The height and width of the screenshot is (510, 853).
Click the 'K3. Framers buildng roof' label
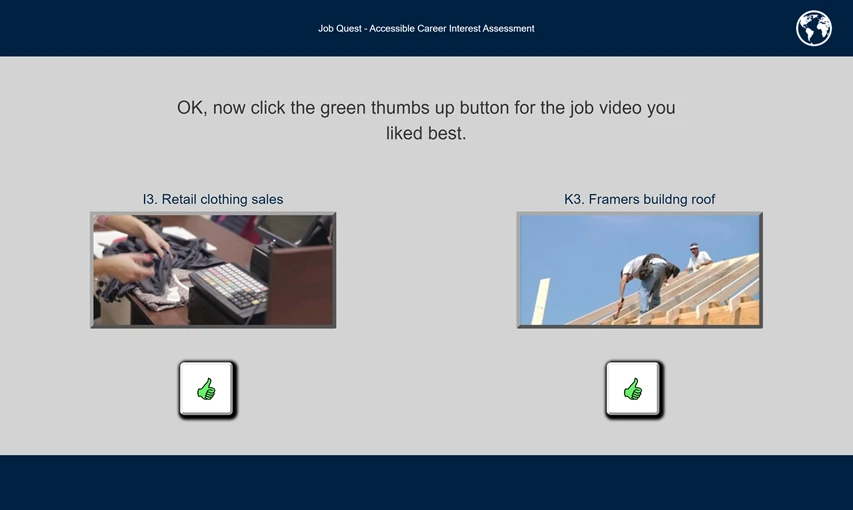tap(639, 199)
